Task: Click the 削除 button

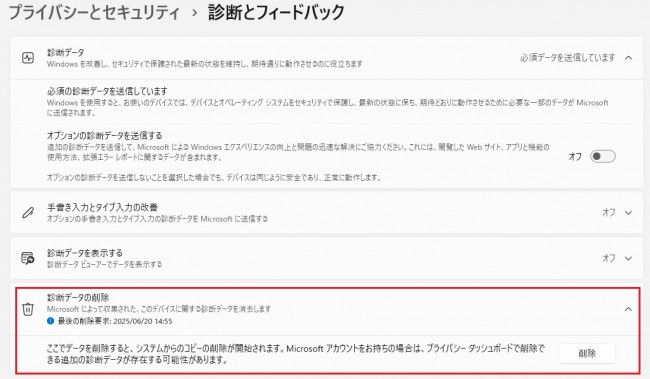Action: pos(587,353)
